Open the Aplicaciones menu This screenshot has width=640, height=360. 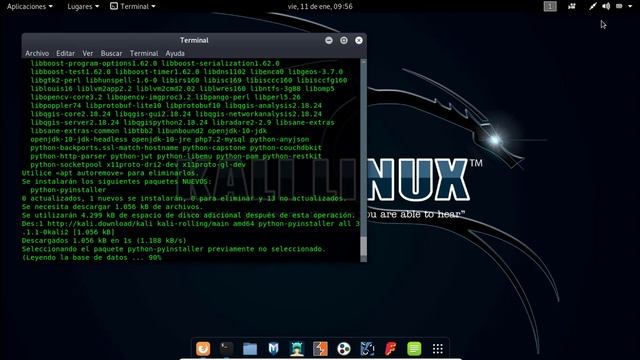30,7
